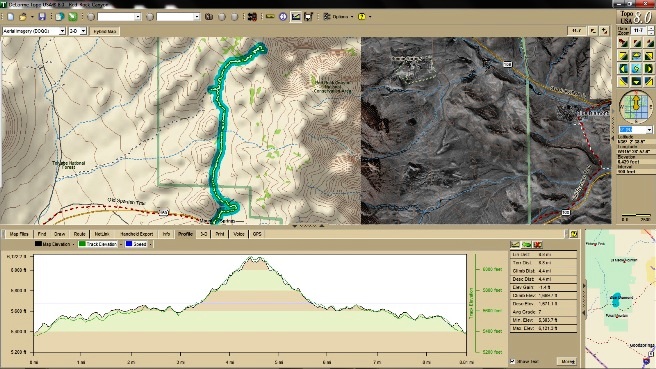This screenshot has height=369, width=656.
Task: Click the Save file icon in toolbar
Action: 42,17
